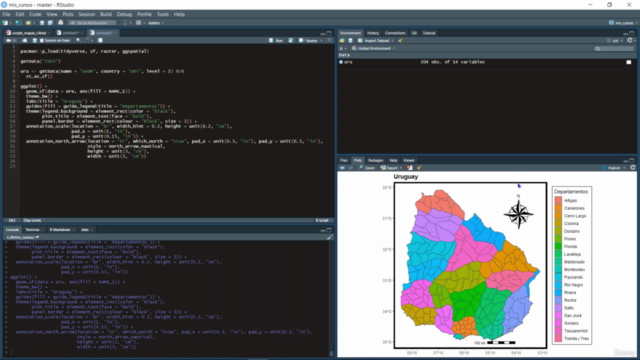Clear the console with the broom icon
This screenshot has height=360, width=640.
pyautogui.click(x=329, y=237)
